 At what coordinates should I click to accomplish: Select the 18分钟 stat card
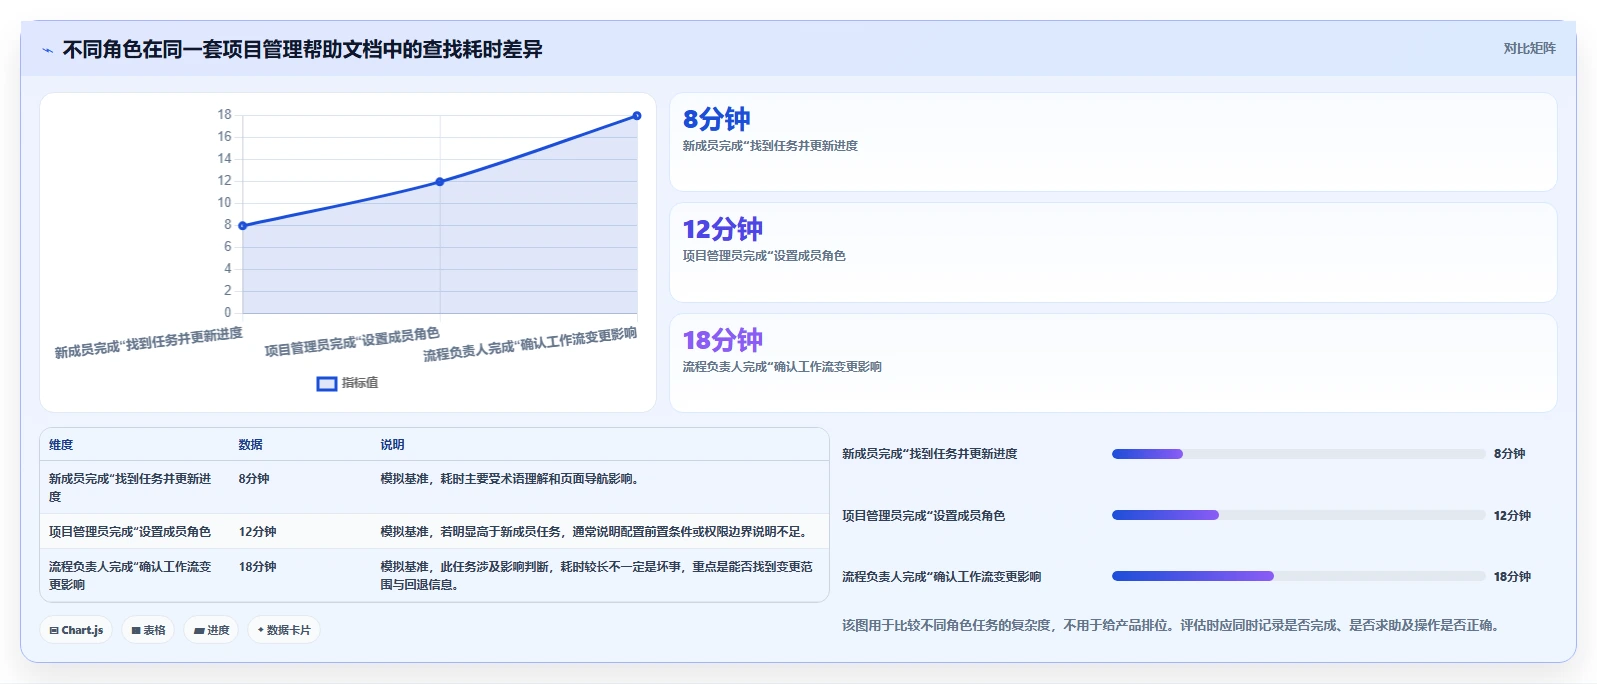coord(1113,363)
